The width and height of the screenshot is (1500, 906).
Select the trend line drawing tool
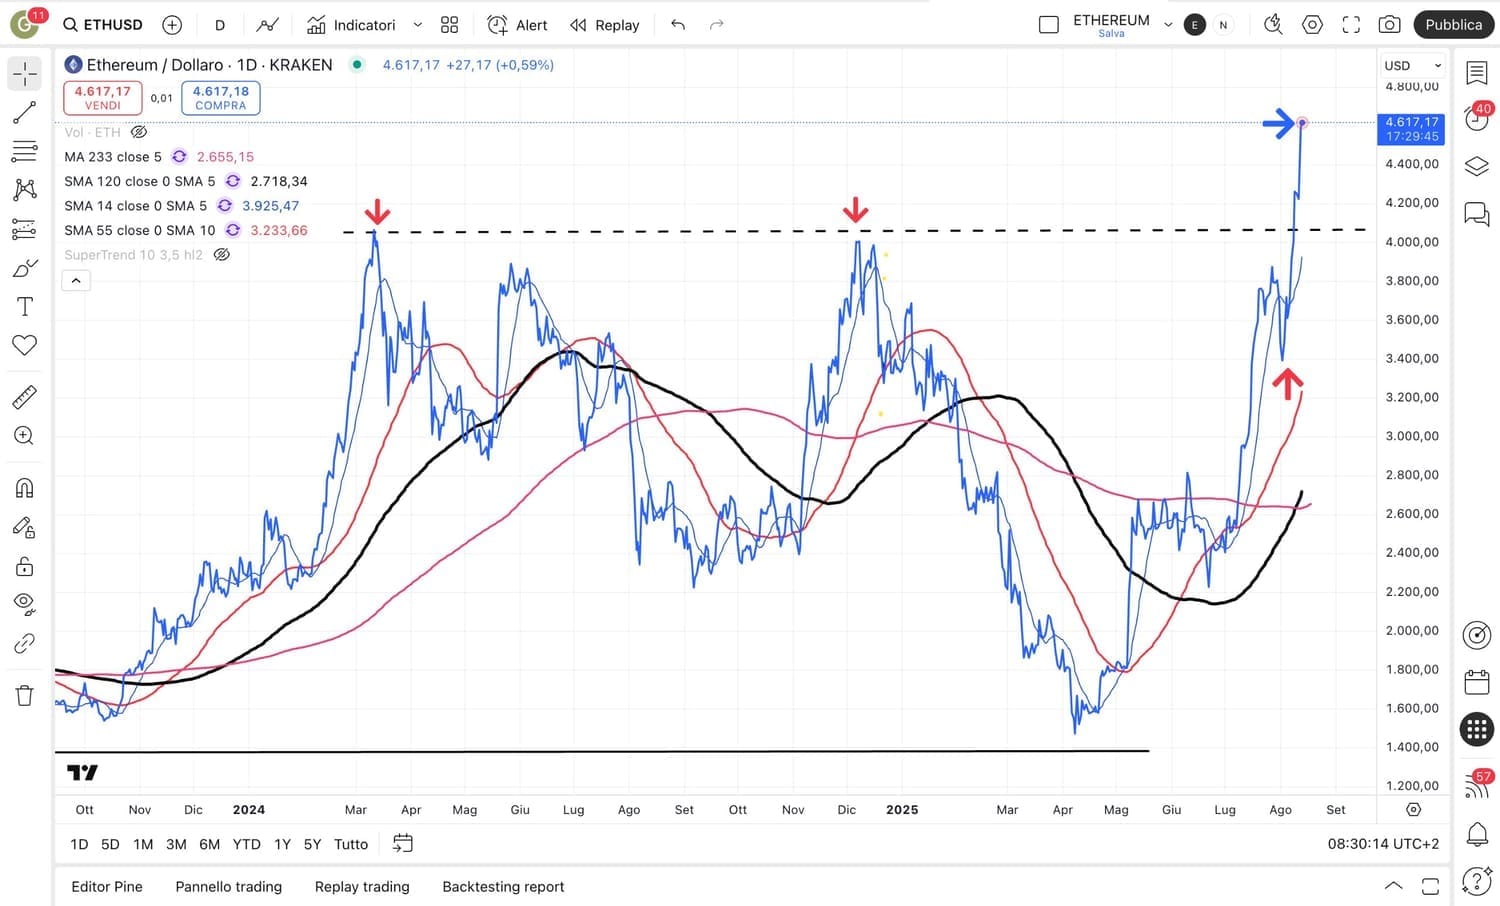click(25, 113)
